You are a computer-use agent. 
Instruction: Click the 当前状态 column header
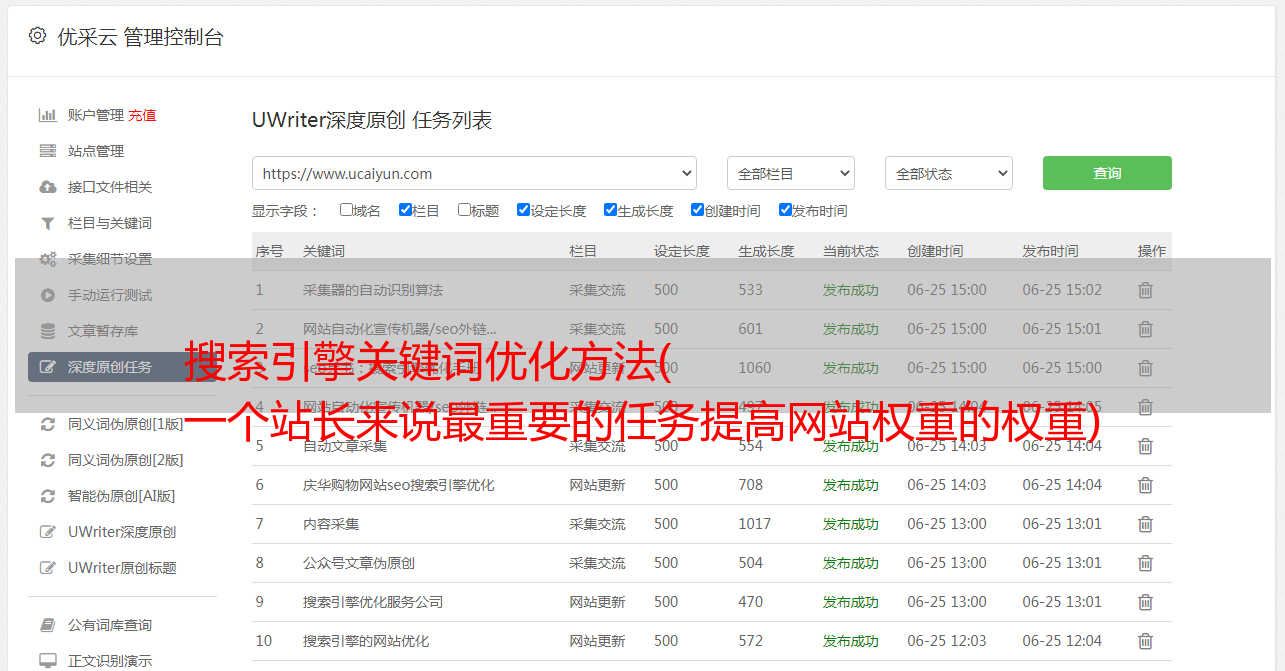851,251
